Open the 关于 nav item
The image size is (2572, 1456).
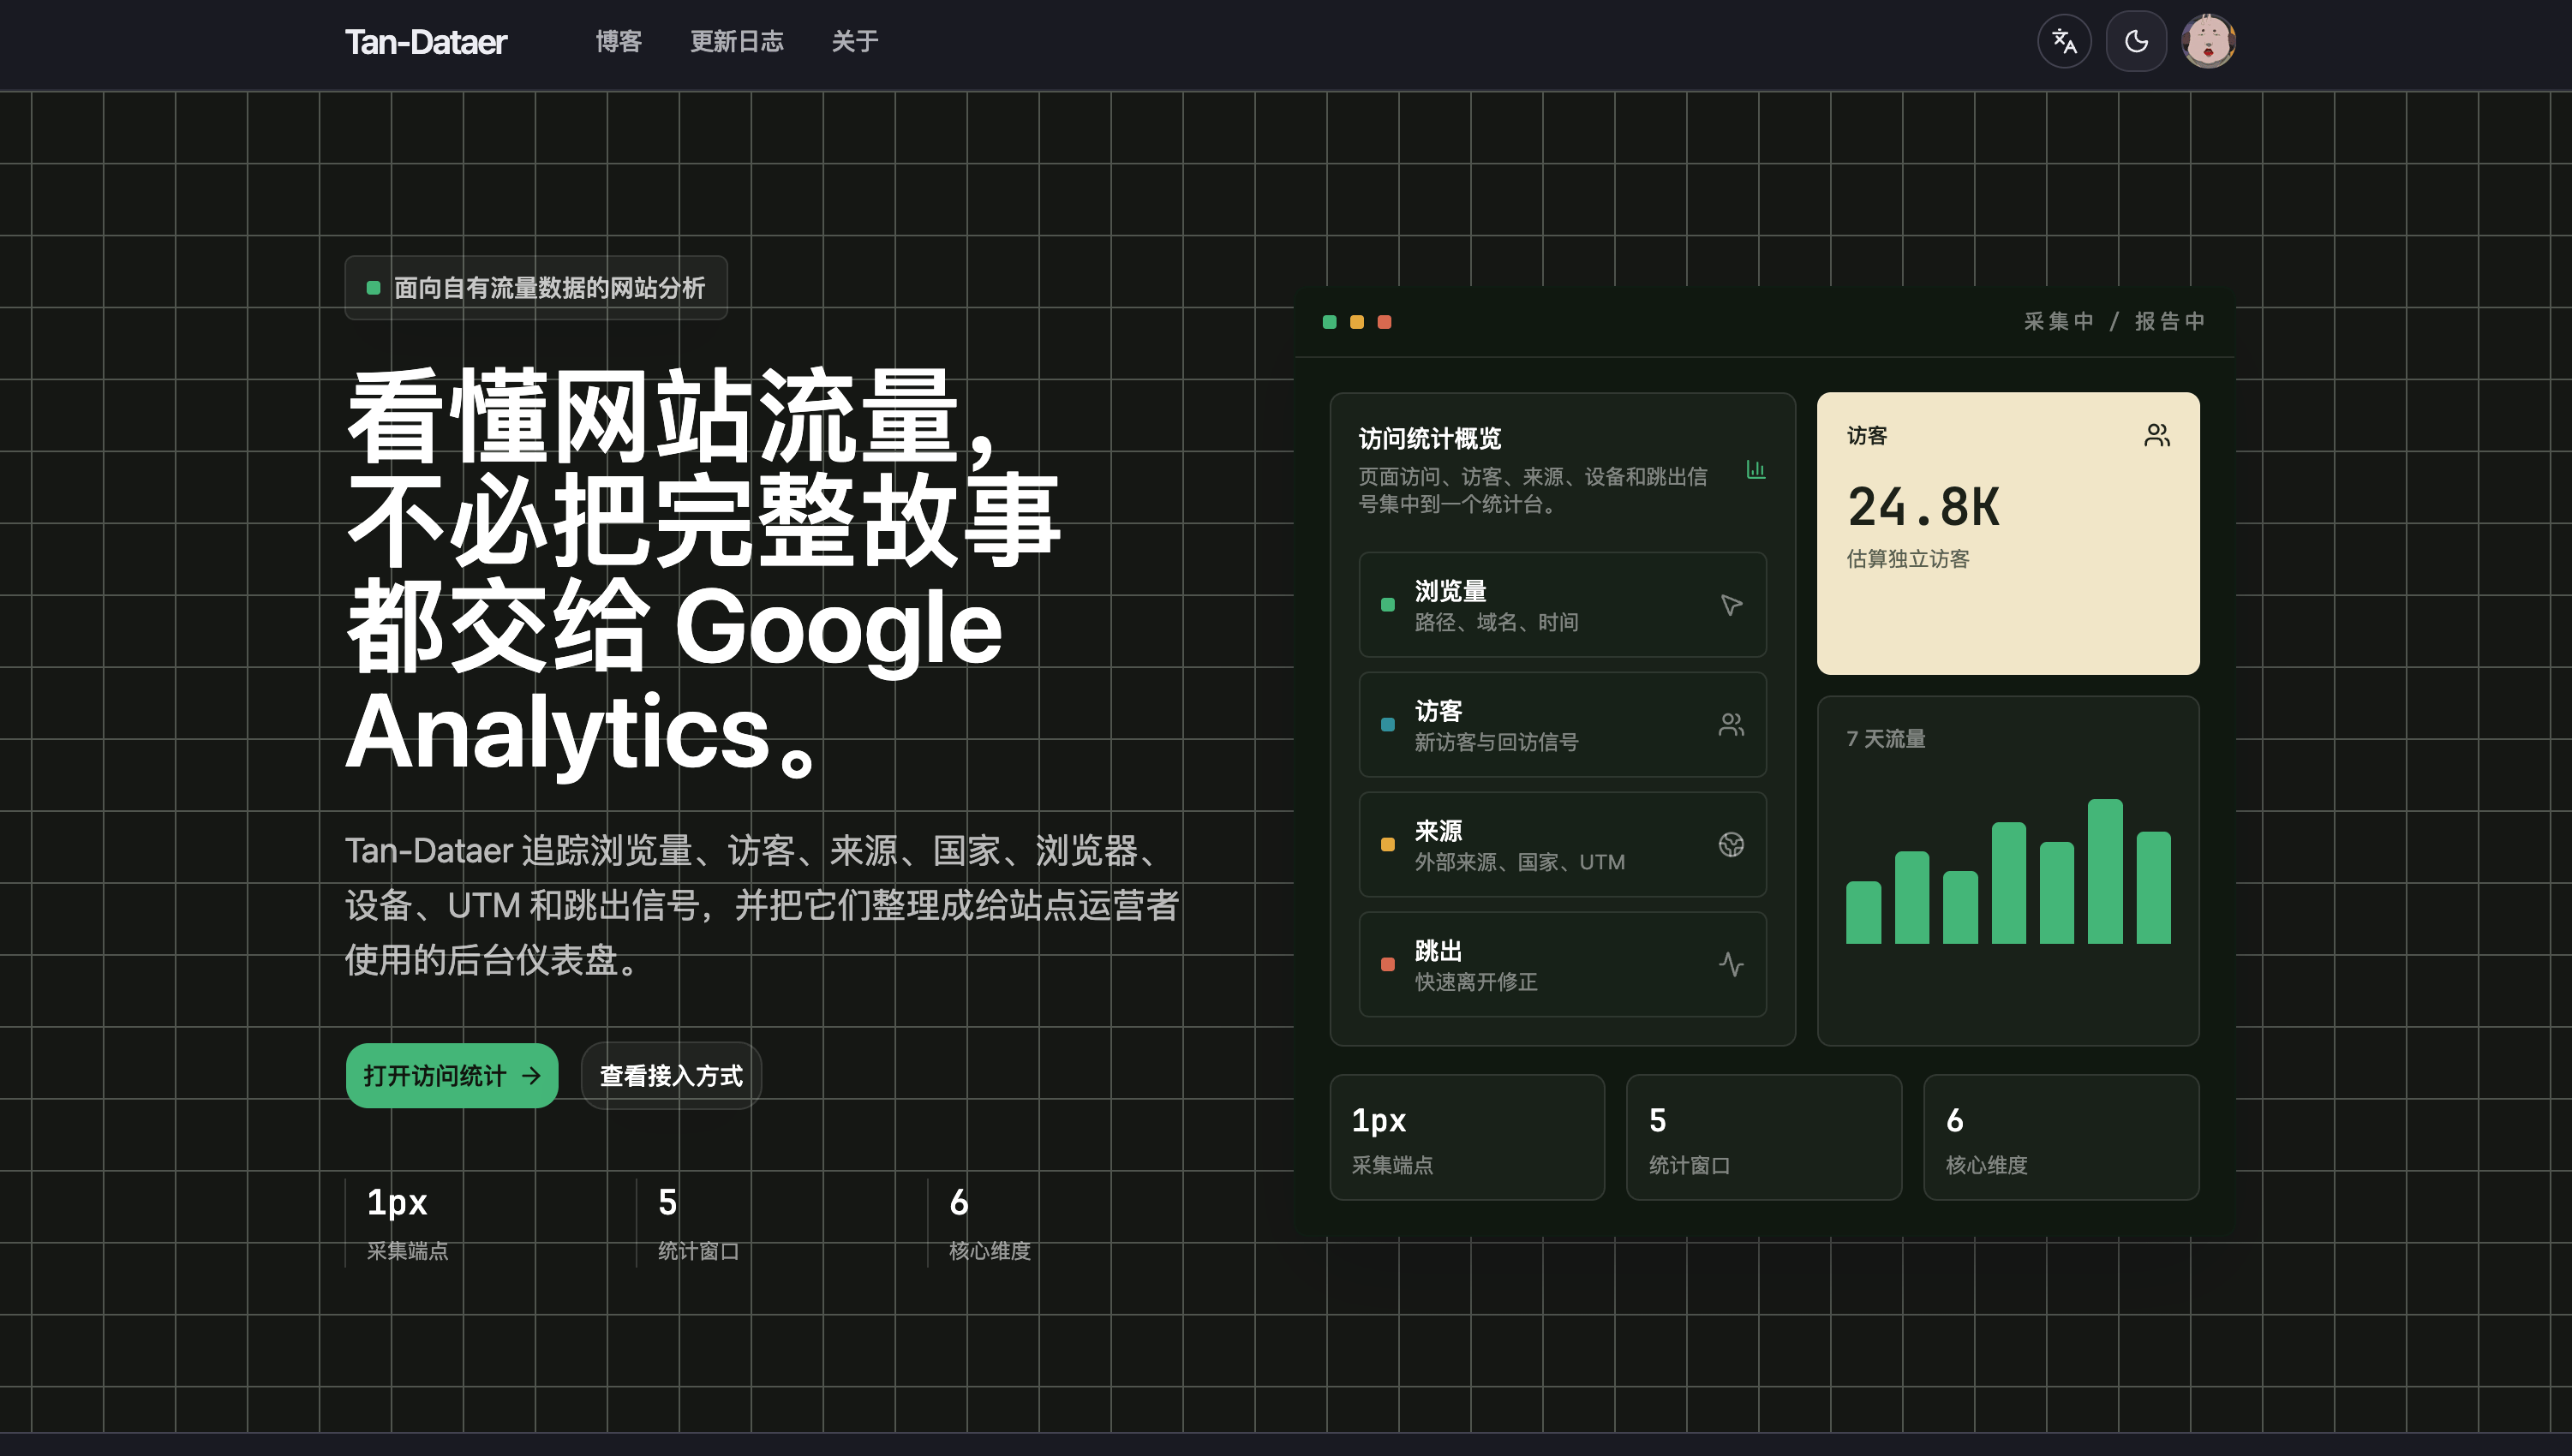[855, 41]
